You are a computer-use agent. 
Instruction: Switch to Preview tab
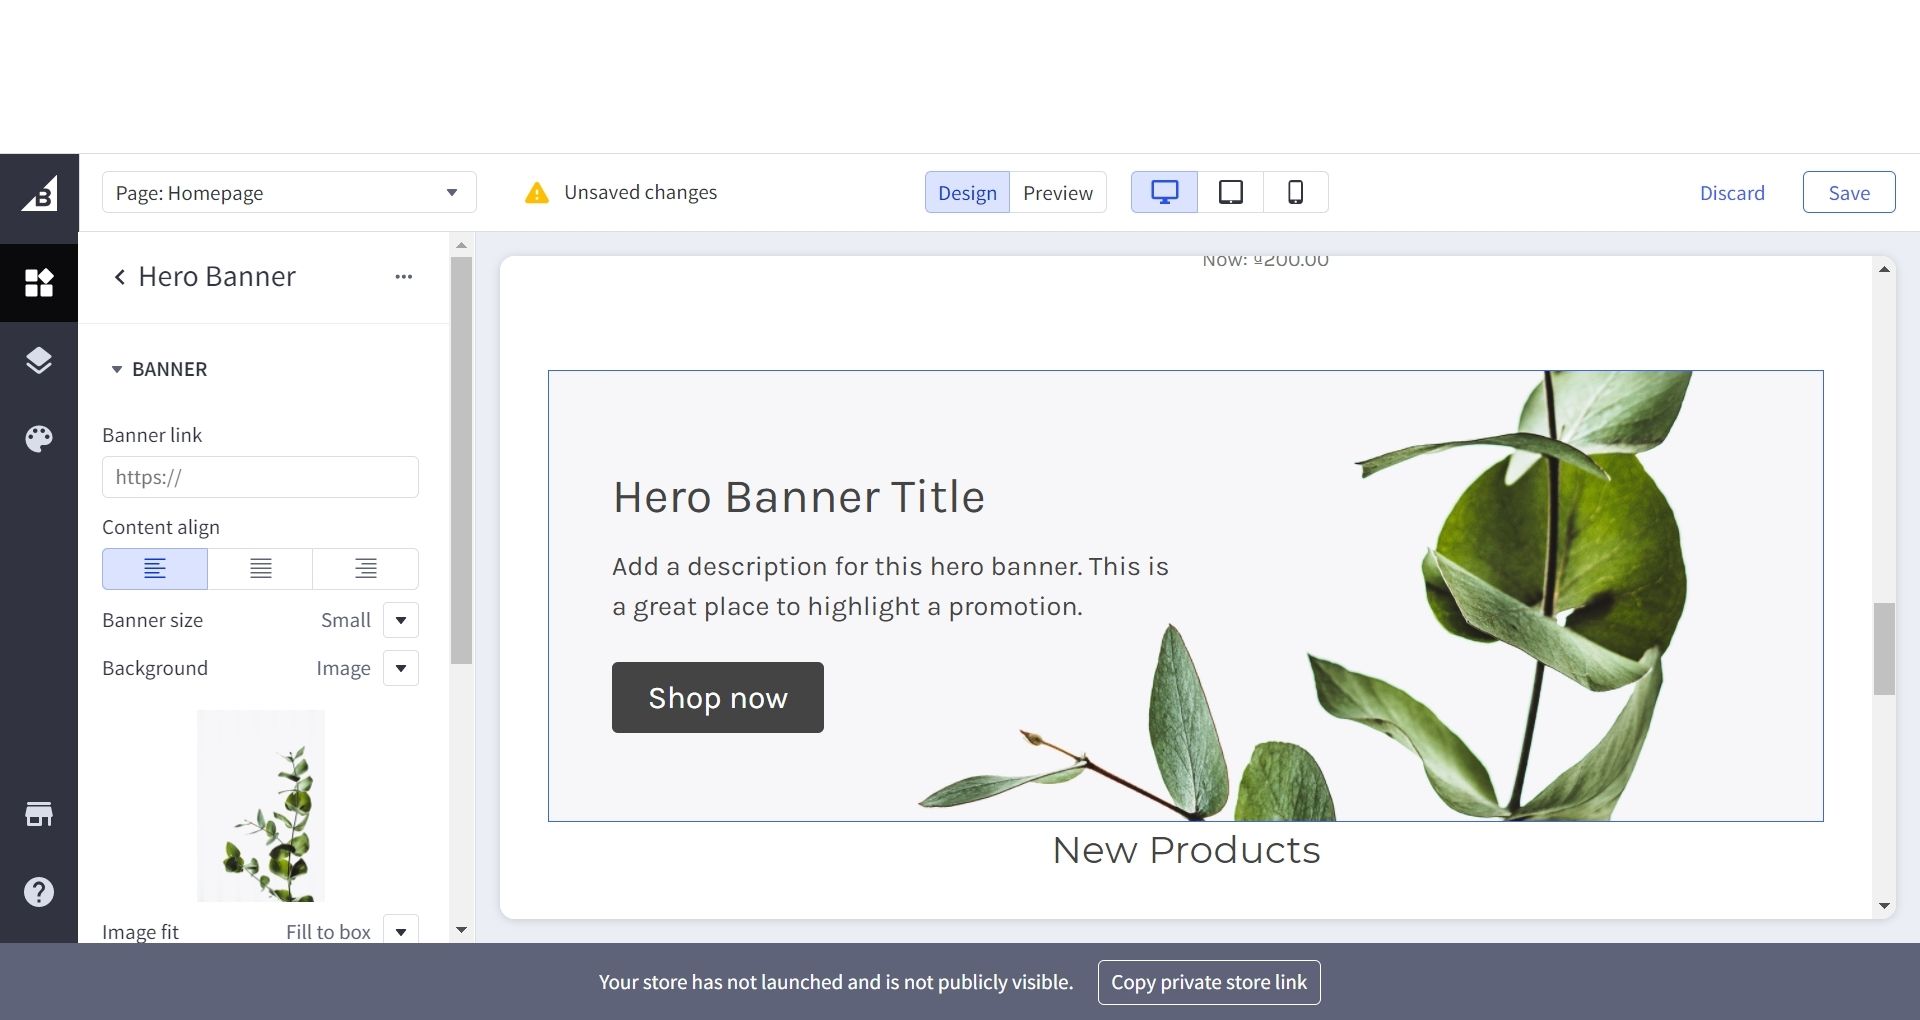[x=1057, y=193]
